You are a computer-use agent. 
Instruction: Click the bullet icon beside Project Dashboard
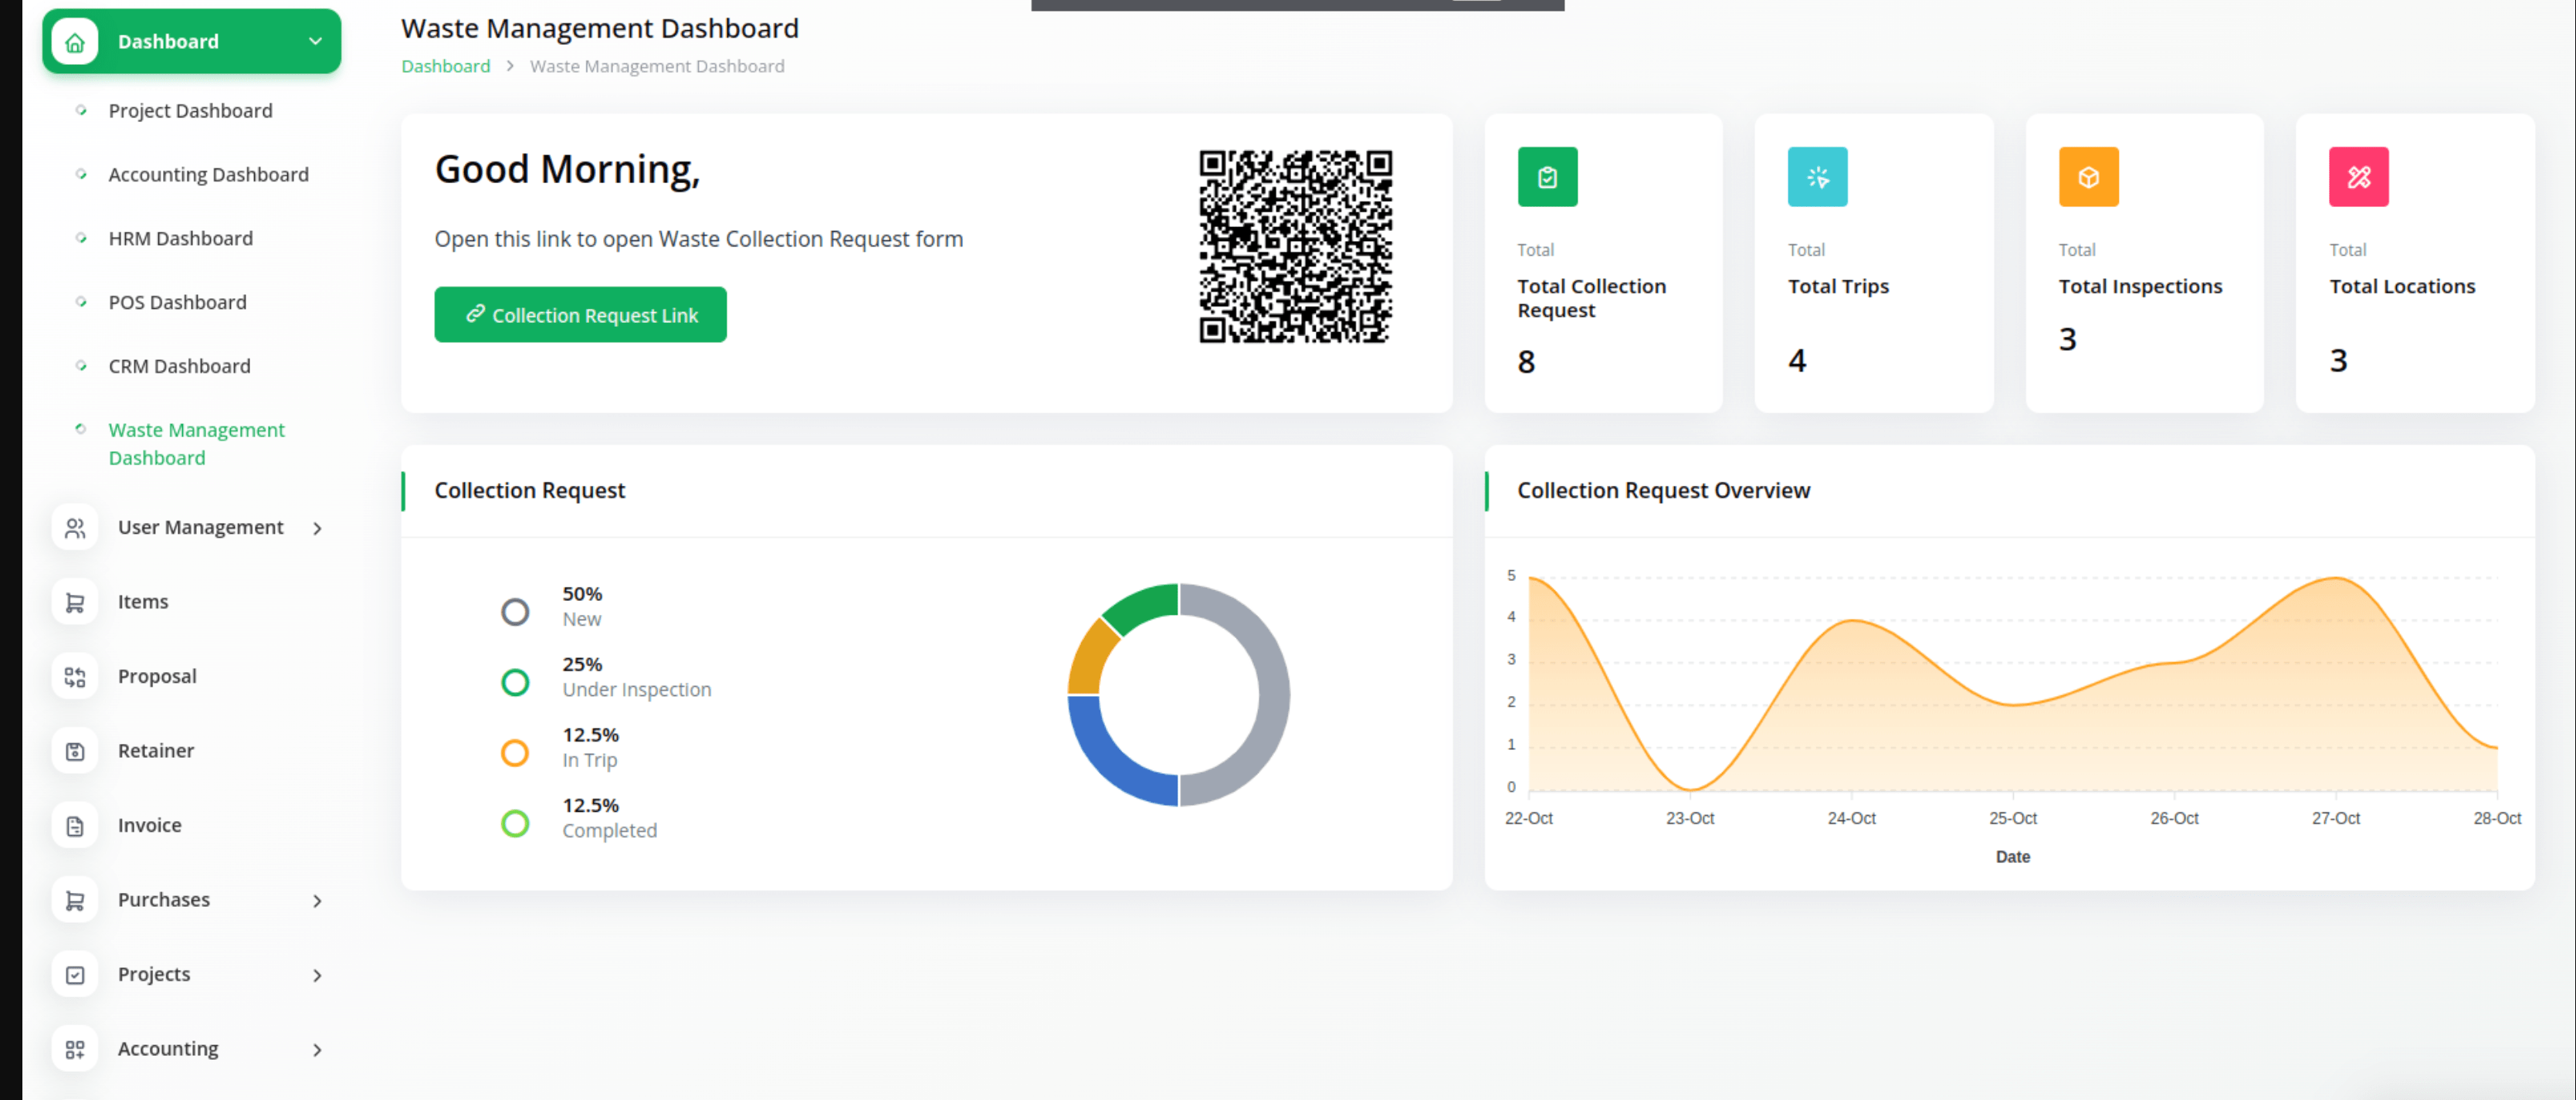(81, 110)
